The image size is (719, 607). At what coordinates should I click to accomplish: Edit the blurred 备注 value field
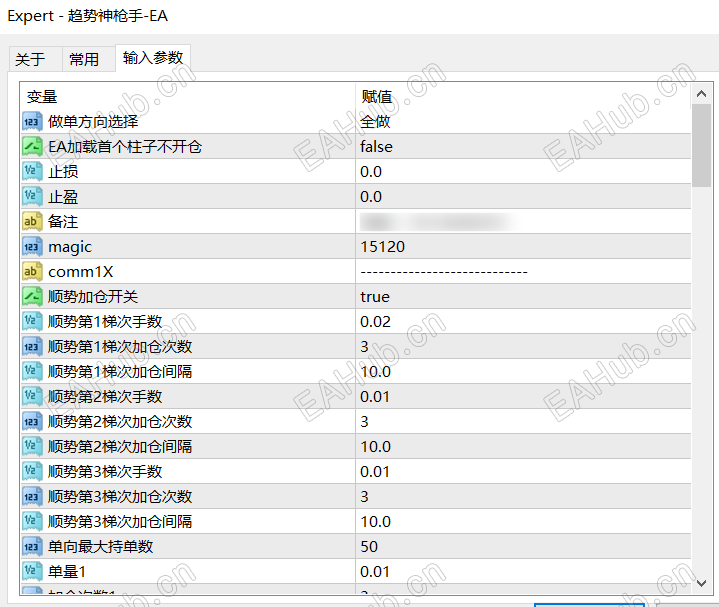pos(523,221)
